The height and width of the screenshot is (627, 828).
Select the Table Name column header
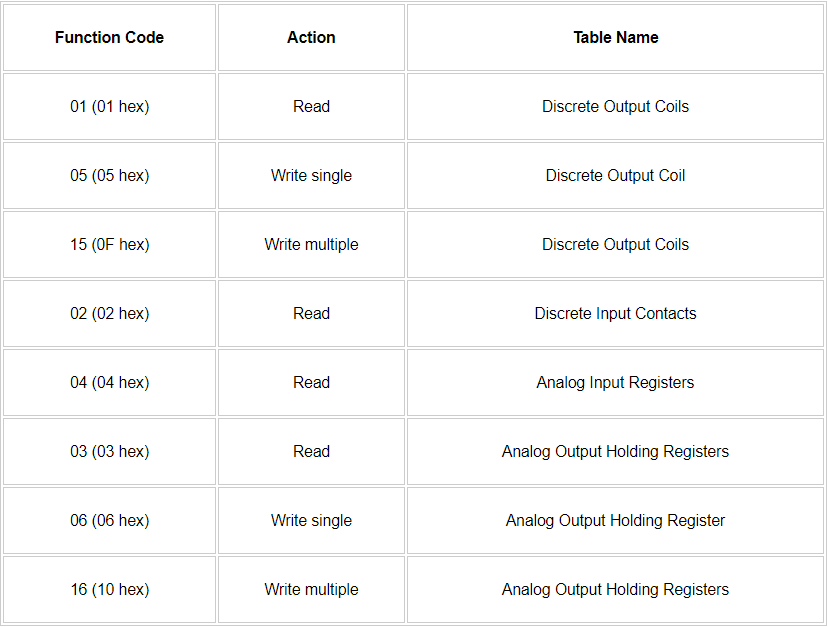[615, 37]
